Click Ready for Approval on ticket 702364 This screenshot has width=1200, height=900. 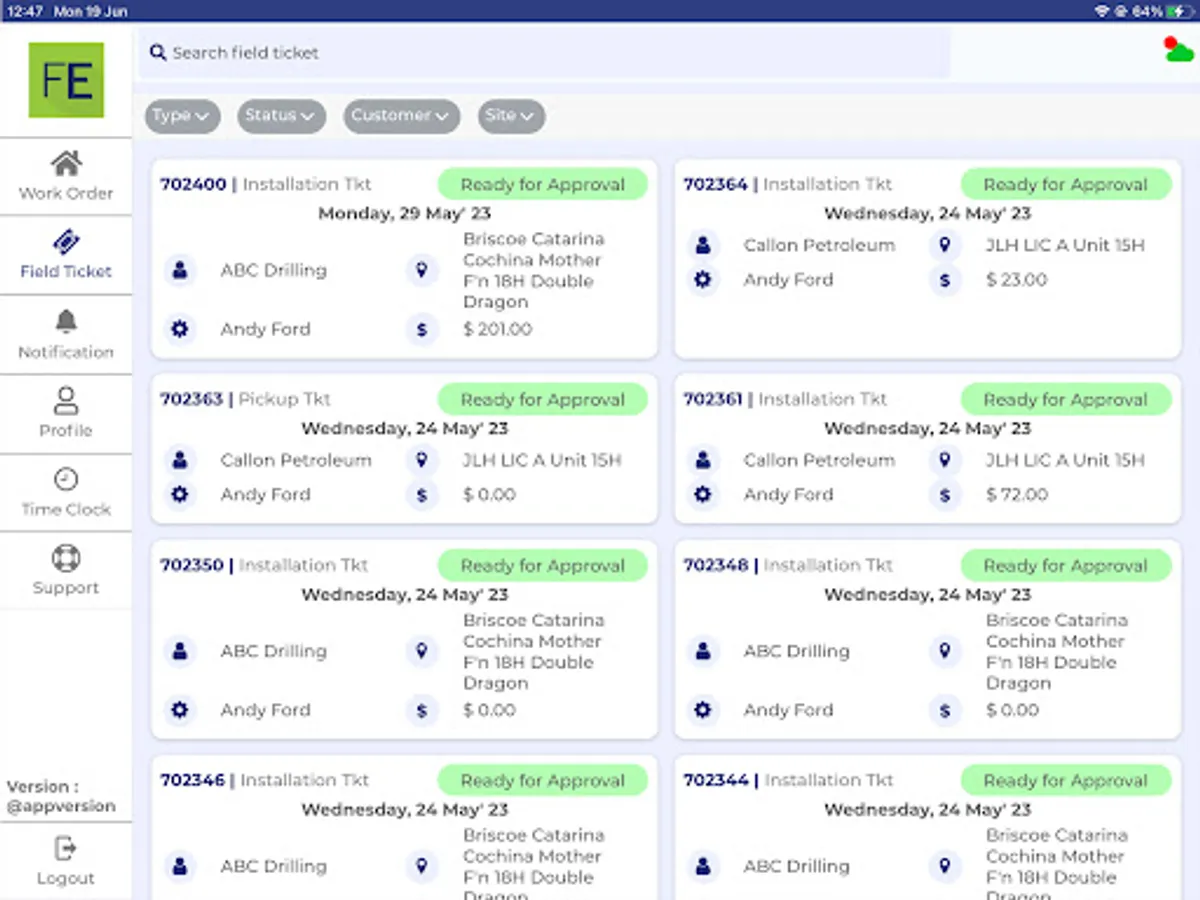pos(1065,184)
